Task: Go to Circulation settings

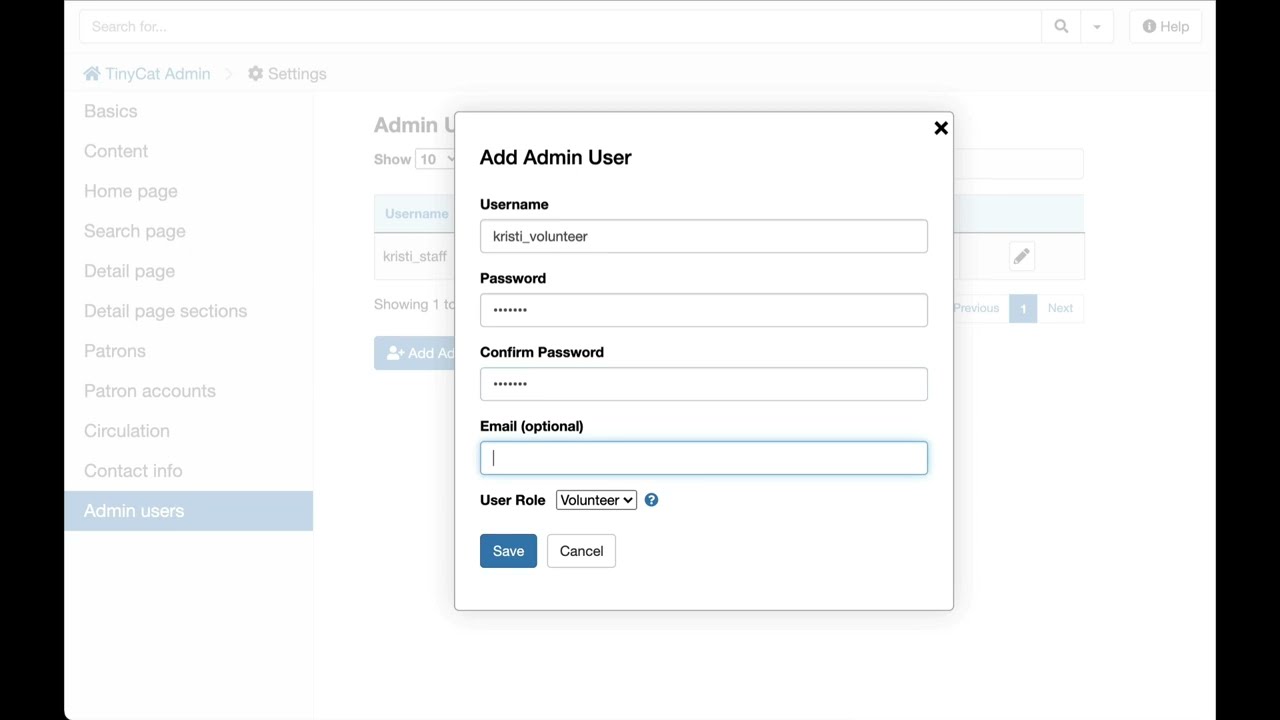Action: [127, 431]
